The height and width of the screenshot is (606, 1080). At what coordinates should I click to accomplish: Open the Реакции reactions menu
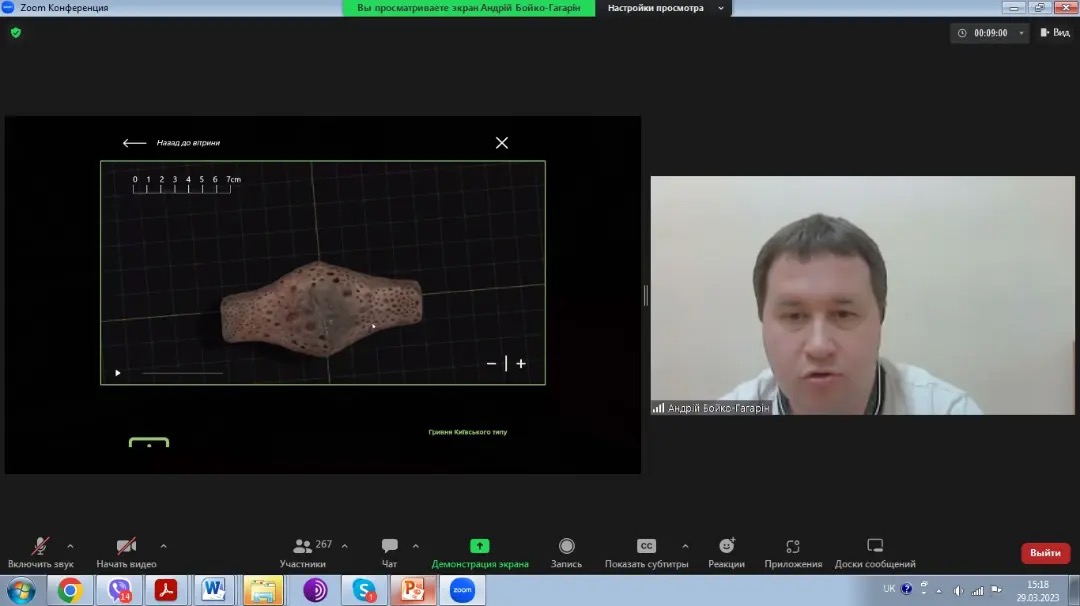click(726, 547)
